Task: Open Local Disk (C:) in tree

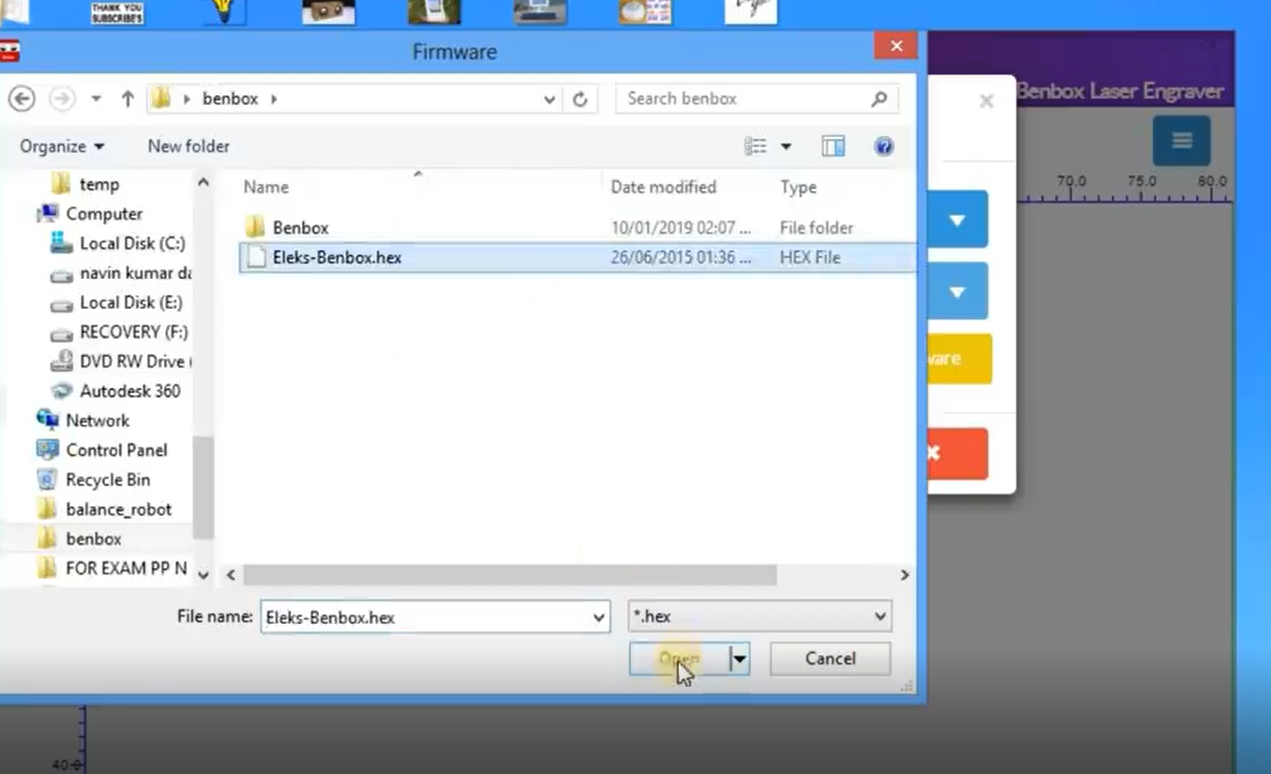Action: click(x=132, y=243)
